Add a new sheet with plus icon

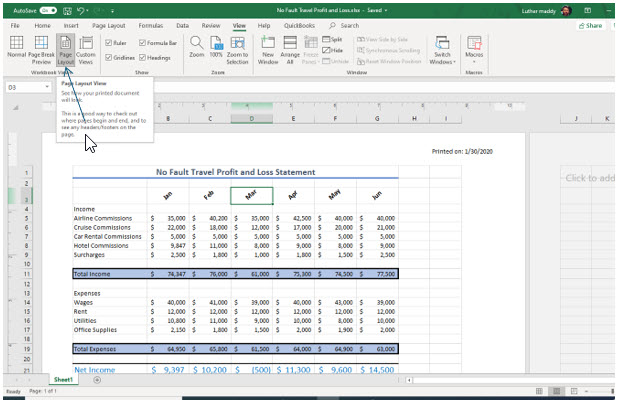pyautogui.click(x=97, y=380)
